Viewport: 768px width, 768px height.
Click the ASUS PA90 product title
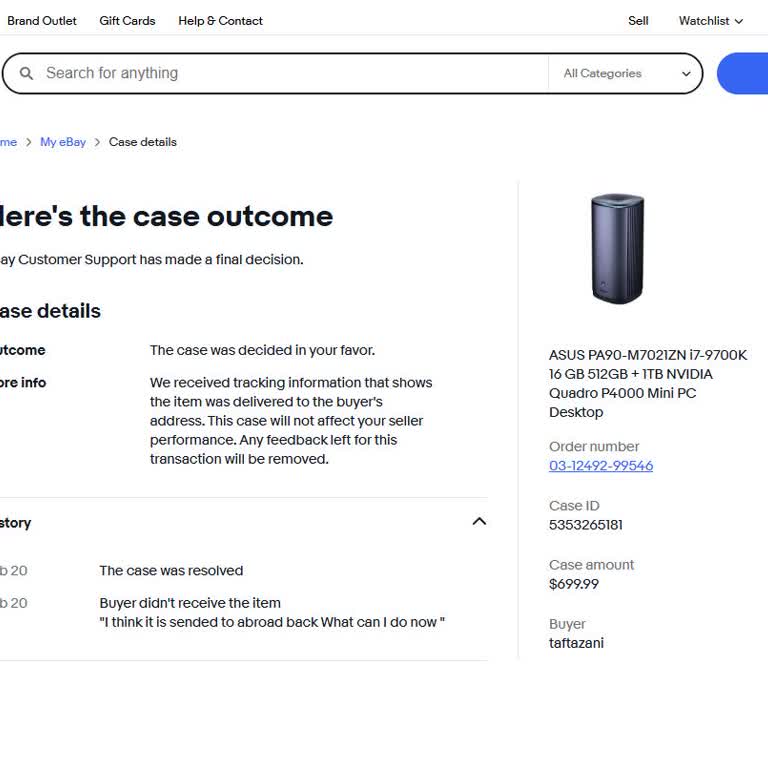click(647, 383)
